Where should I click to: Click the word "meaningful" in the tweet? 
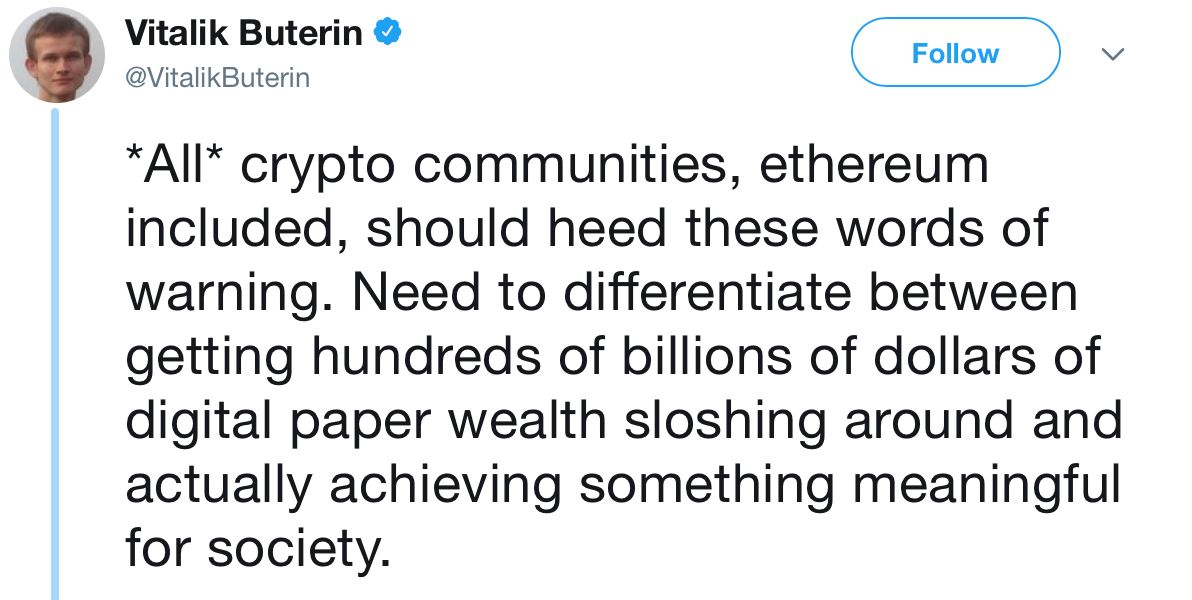coord(985,485)
